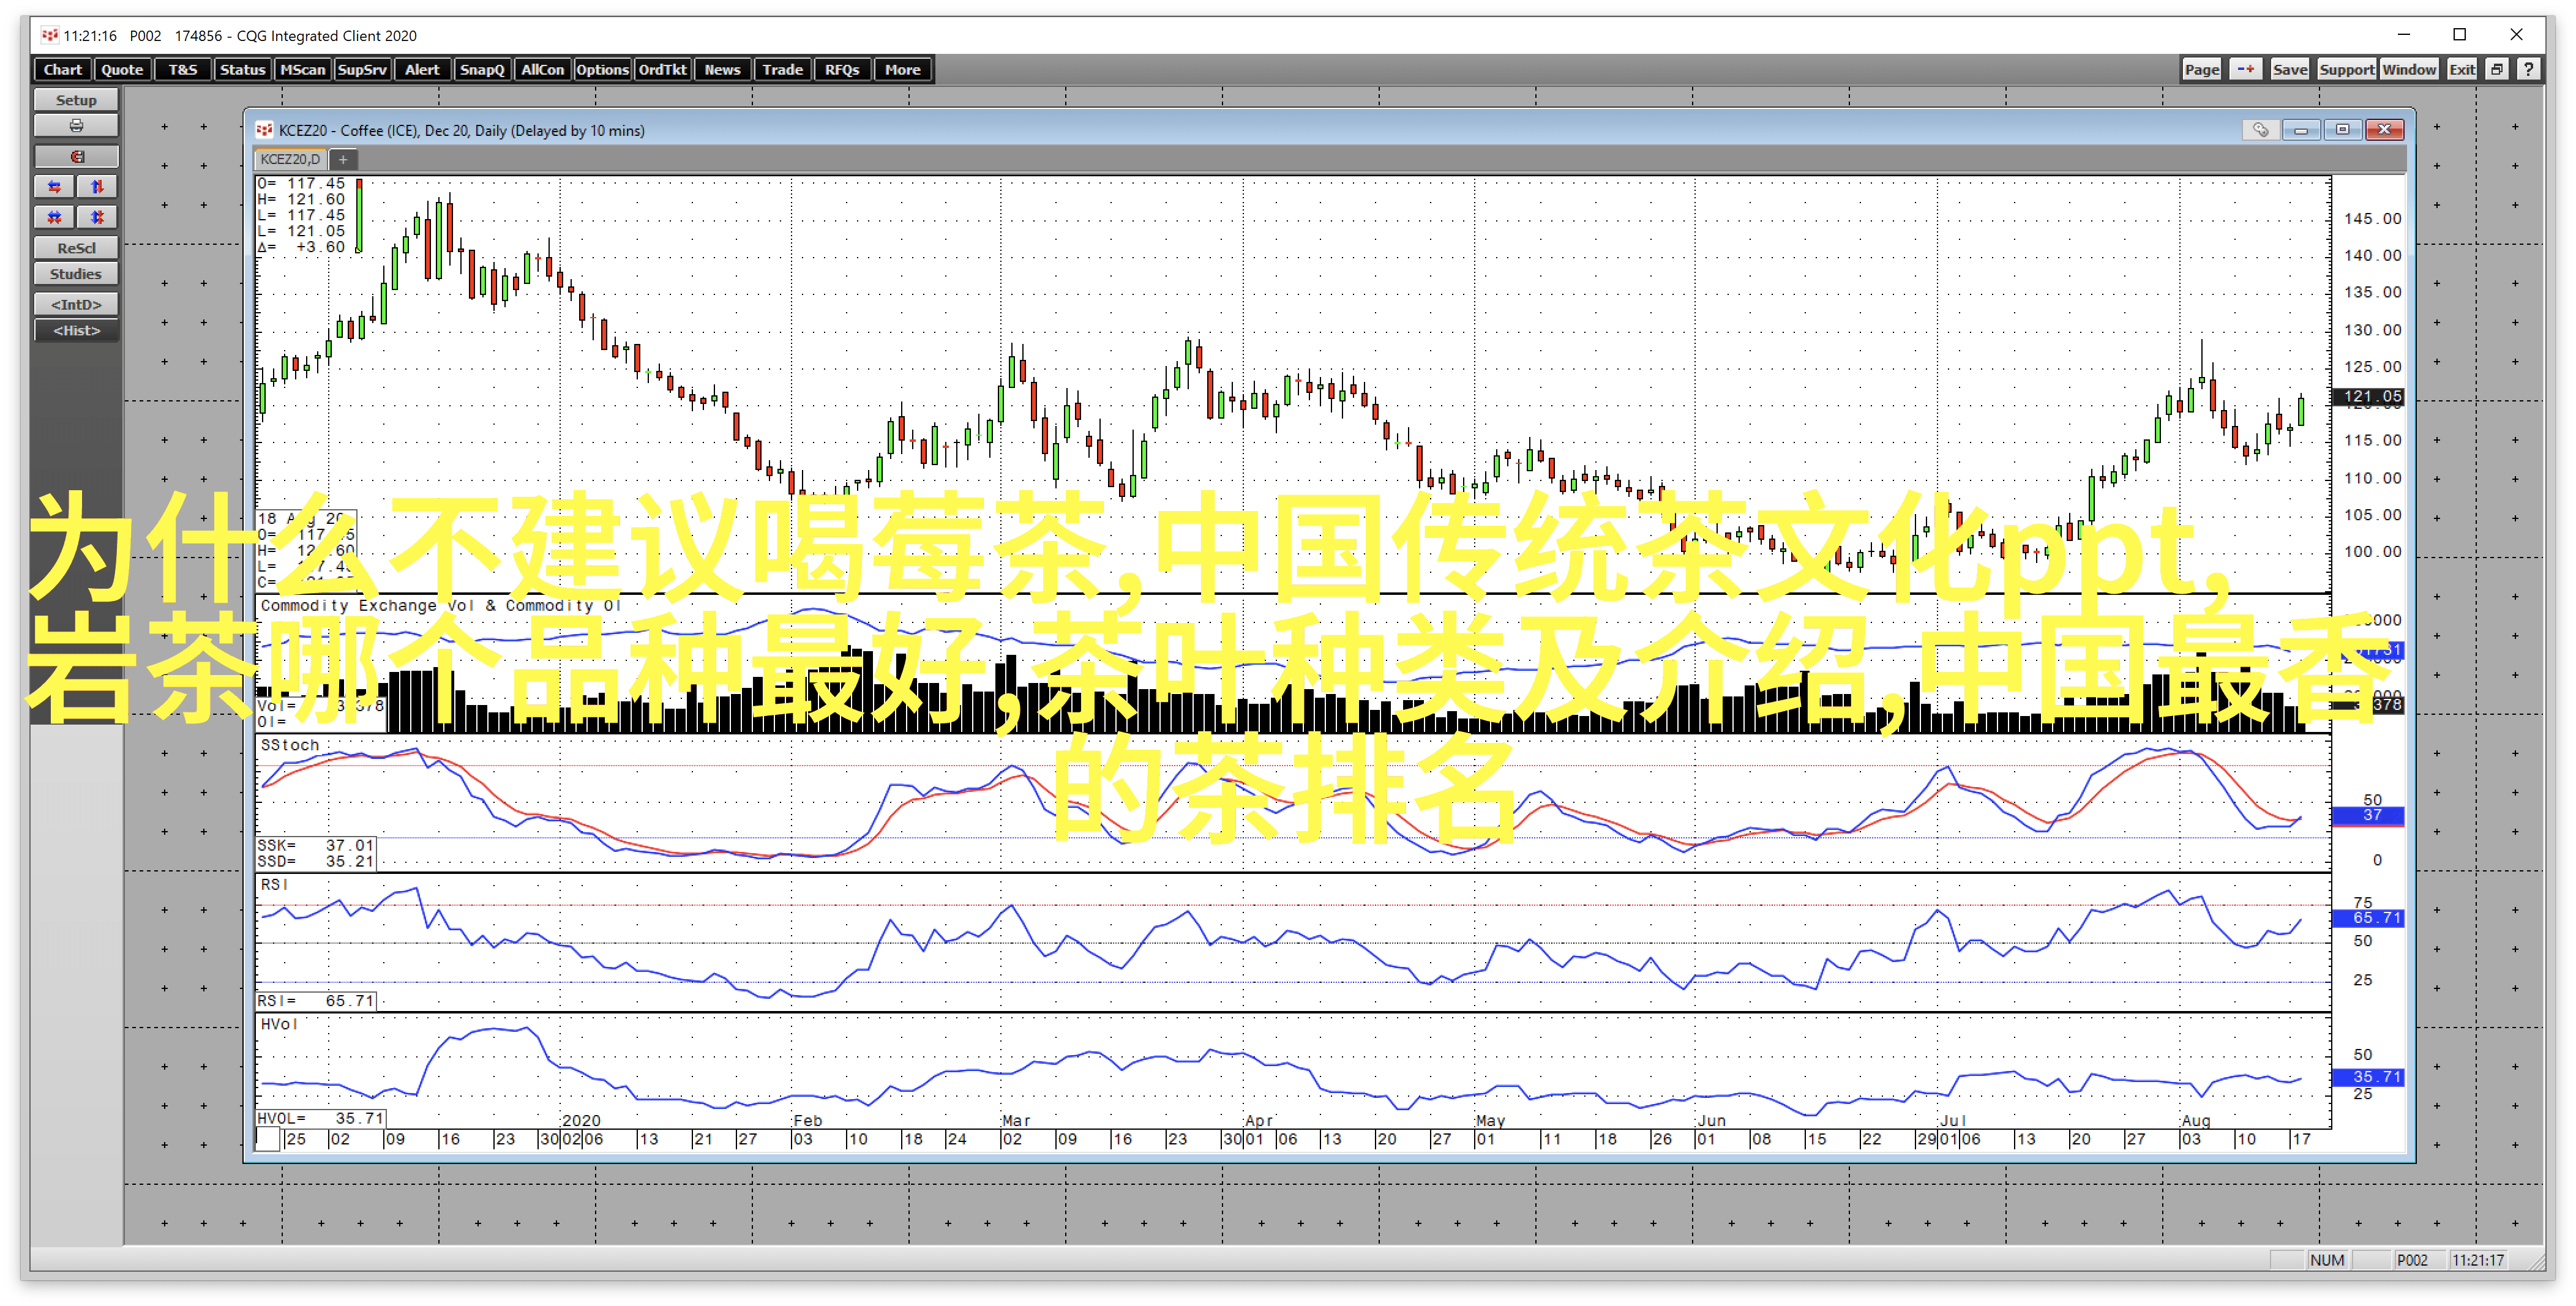Viewport: 2576px width, 1306px height.
Task: Click the printer icon in sidebar
Action: pyautogui.click(x=76, y=126)
